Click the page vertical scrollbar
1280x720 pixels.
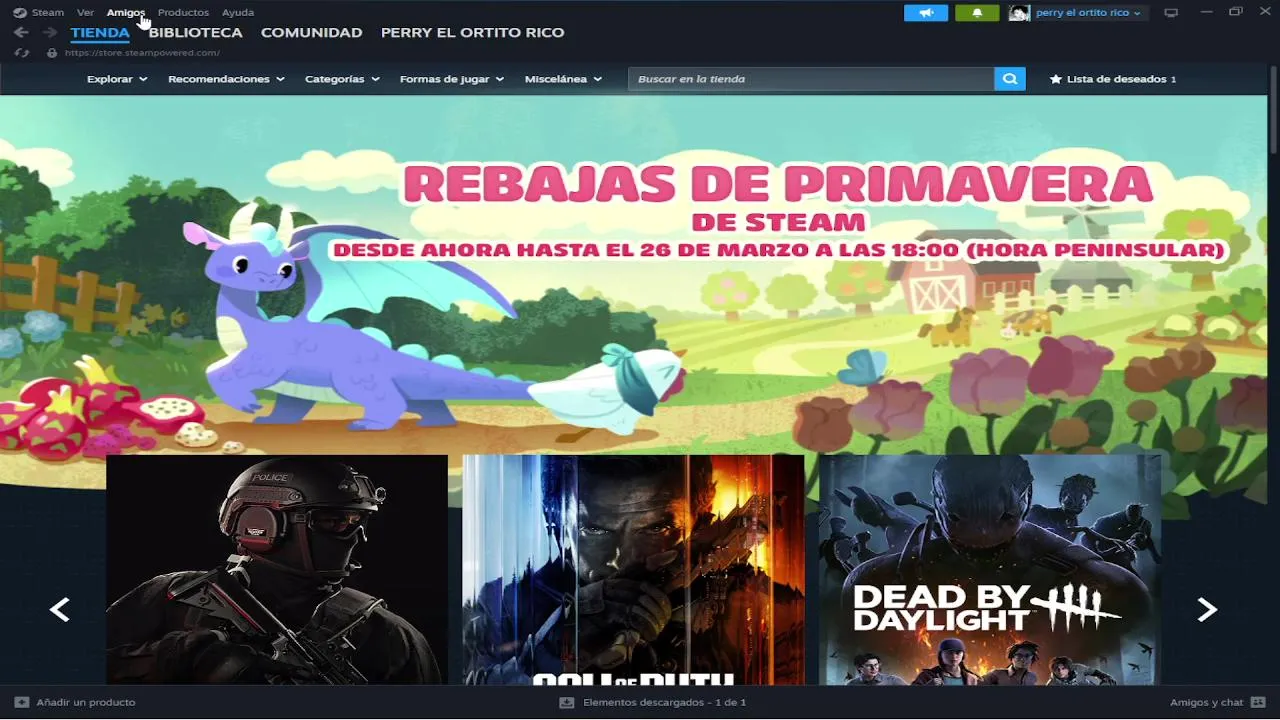[1274, 110]
